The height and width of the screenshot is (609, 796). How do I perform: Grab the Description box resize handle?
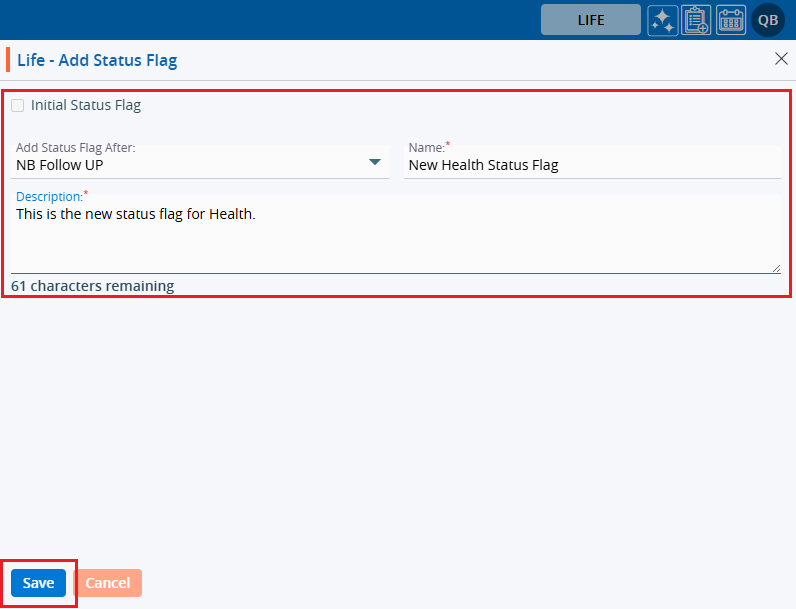pyautogui.click(x=775, y=267)
